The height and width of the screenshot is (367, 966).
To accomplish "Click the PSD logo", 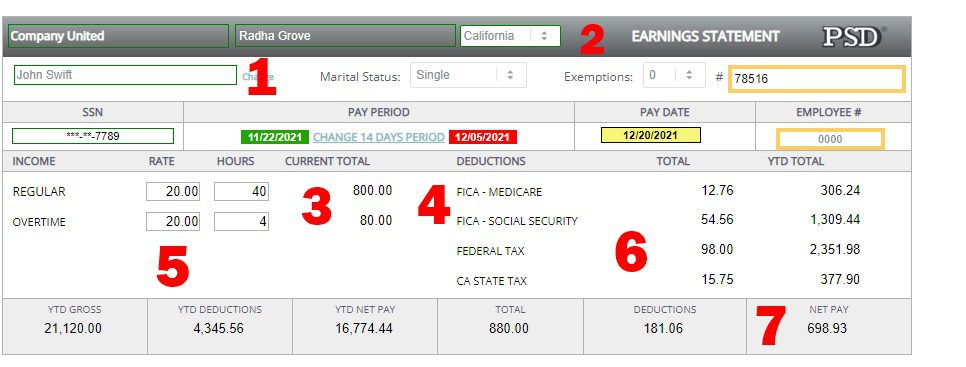I will pos(854,37).
